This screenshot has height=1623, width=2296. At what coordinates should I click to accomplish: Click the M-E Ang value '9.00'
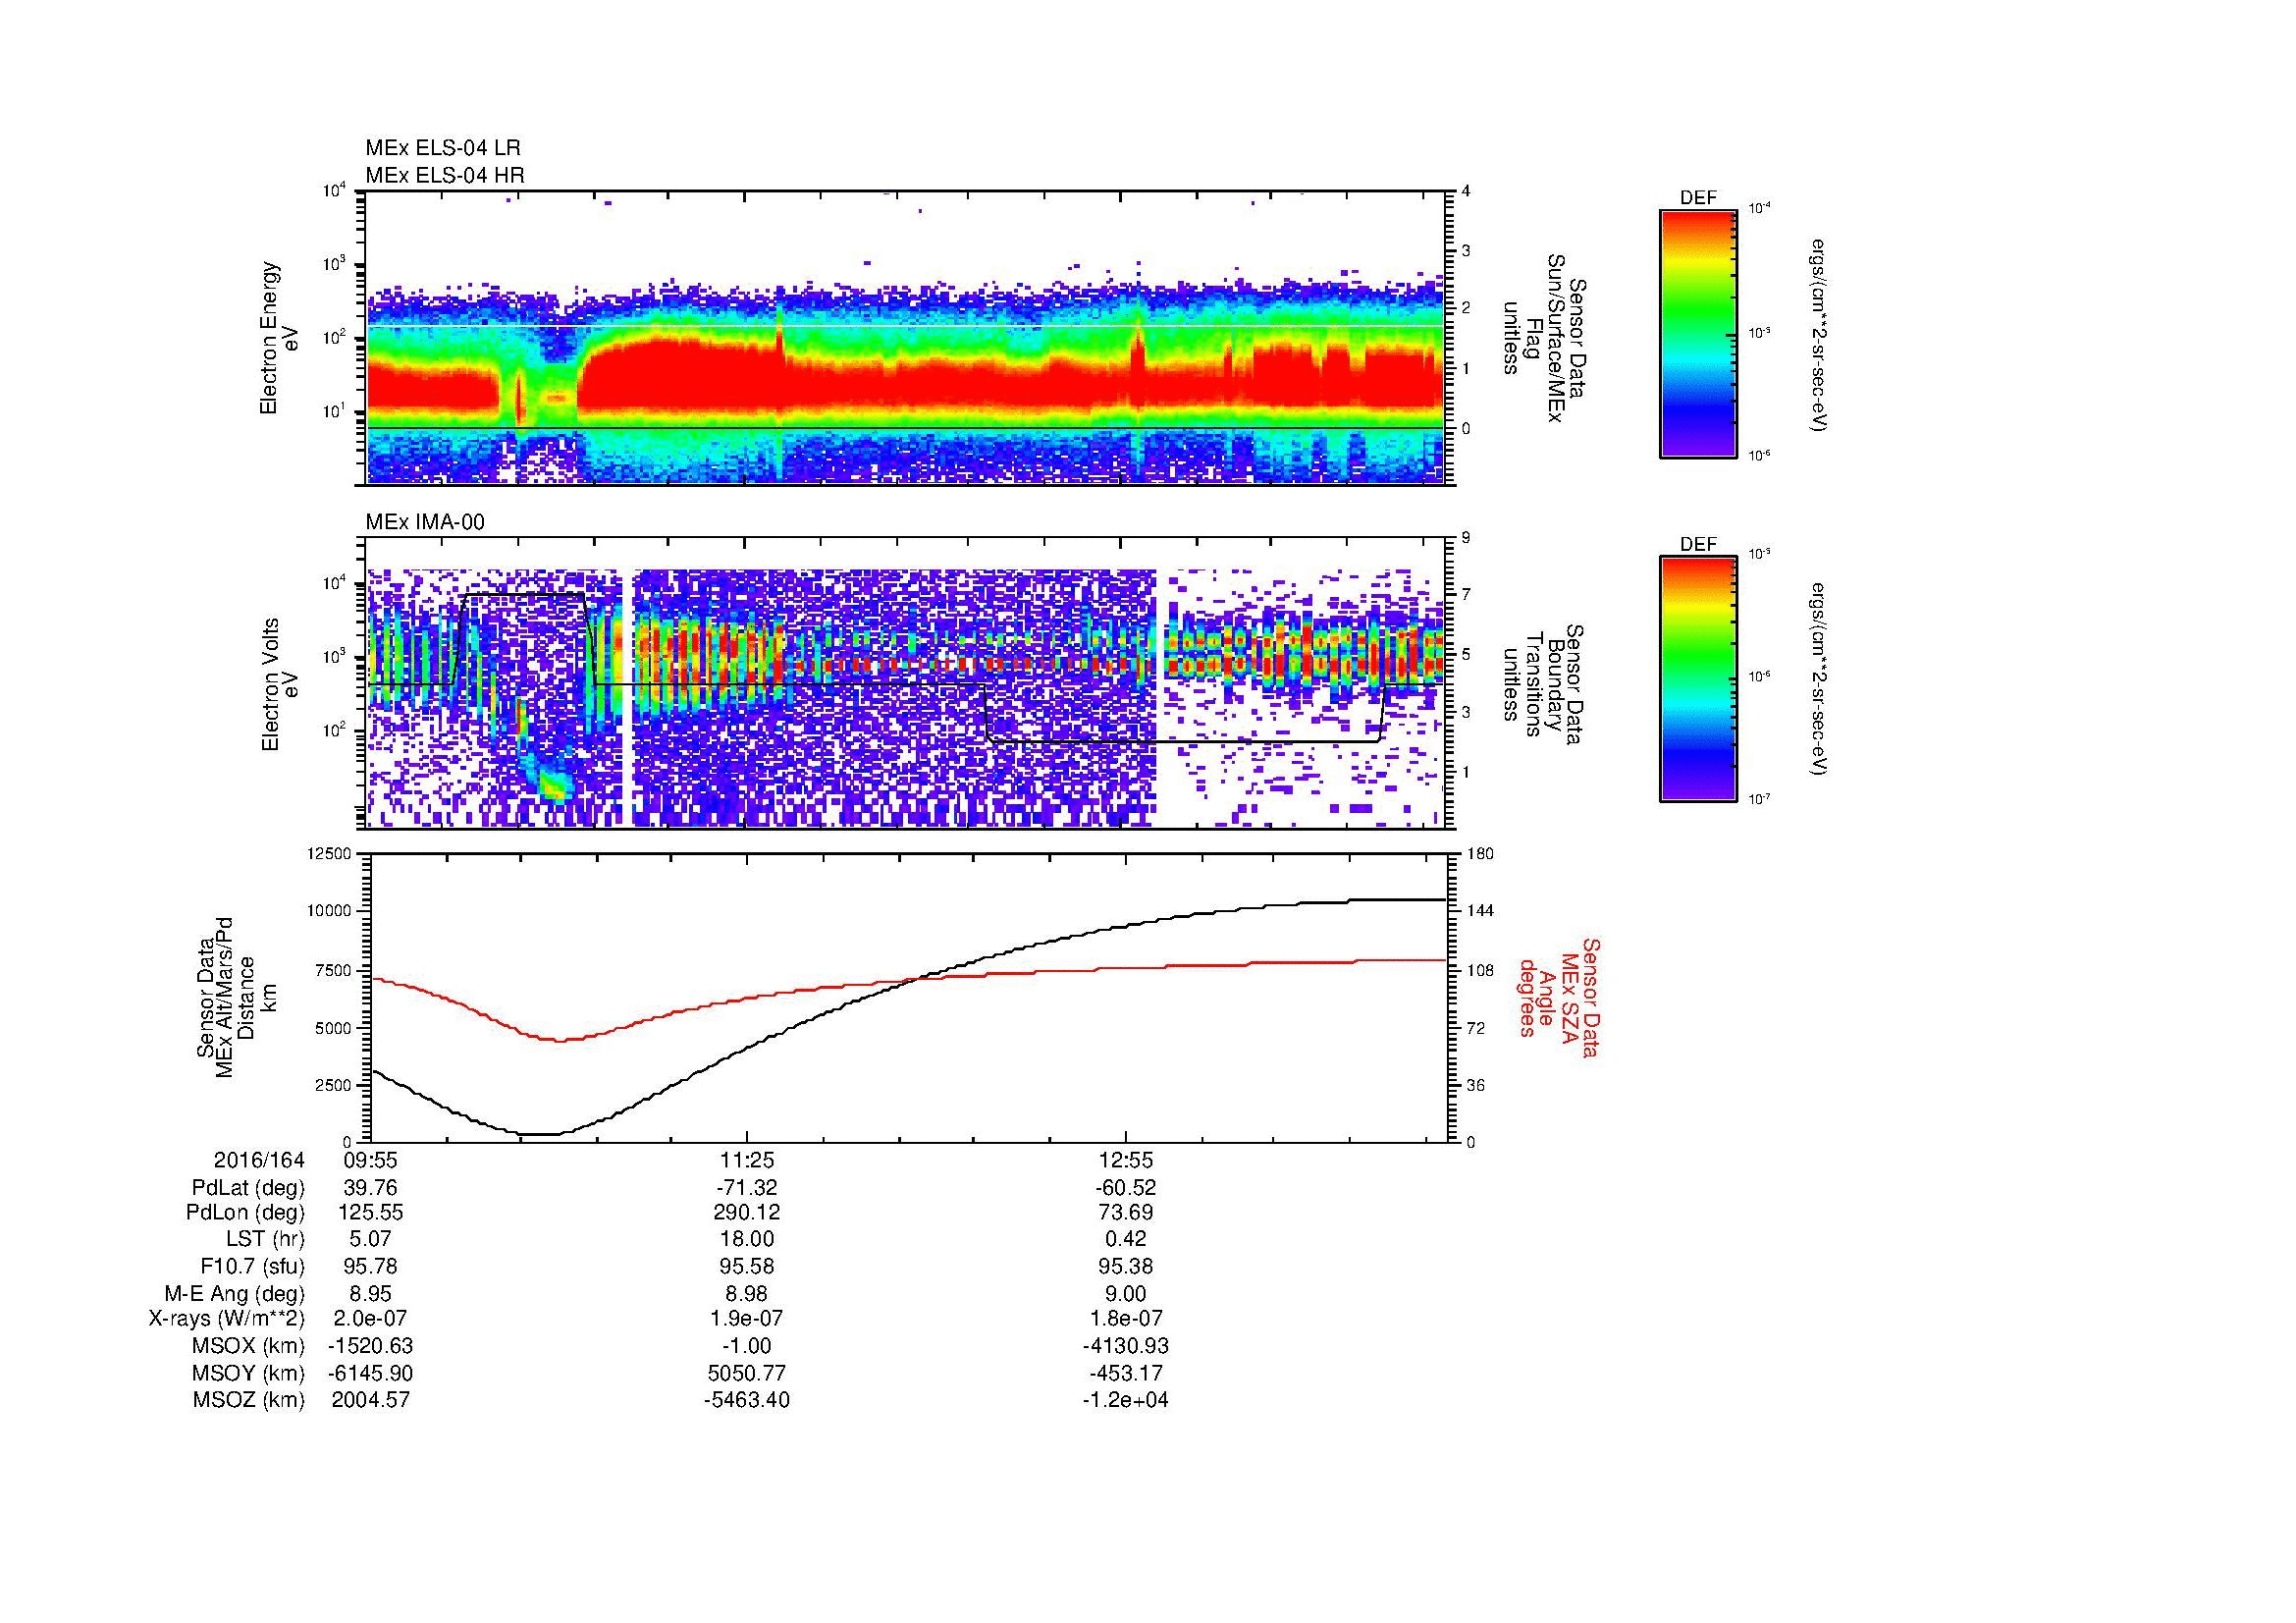(x=1126, y=1293)
